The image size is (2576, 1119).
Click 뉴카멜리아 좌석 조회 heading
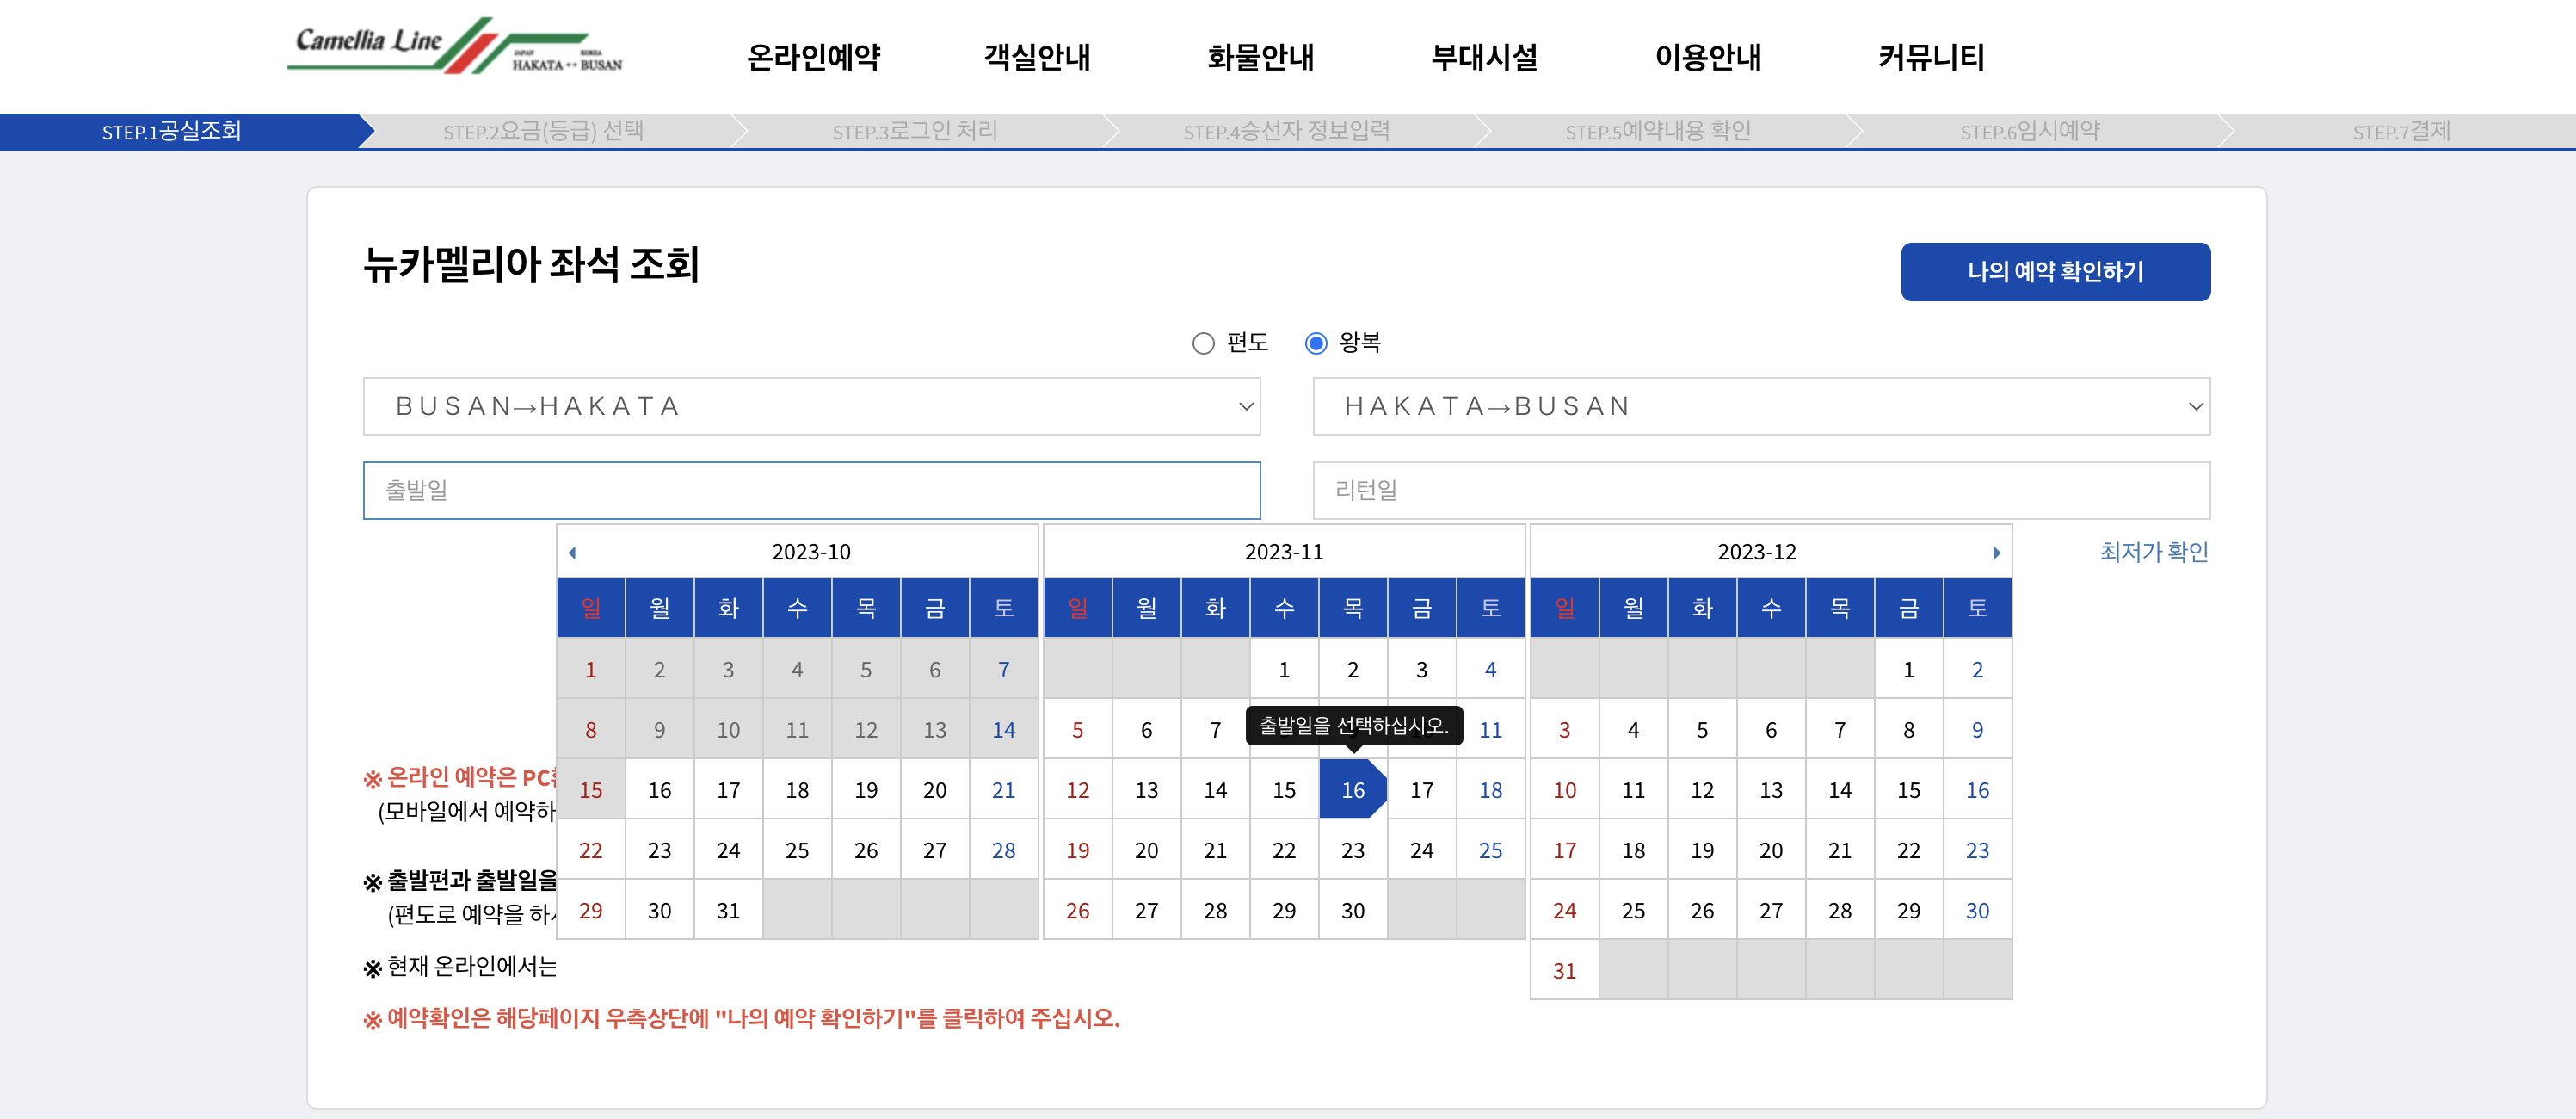point(531,265)
